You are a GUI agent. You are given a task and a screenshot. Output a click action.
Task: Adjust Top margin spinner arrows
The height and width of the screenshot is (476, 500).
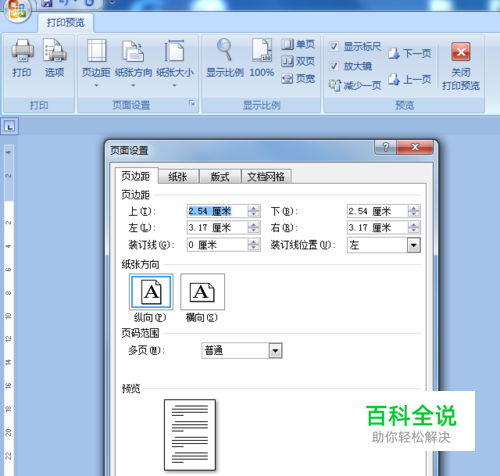point(254,211)
